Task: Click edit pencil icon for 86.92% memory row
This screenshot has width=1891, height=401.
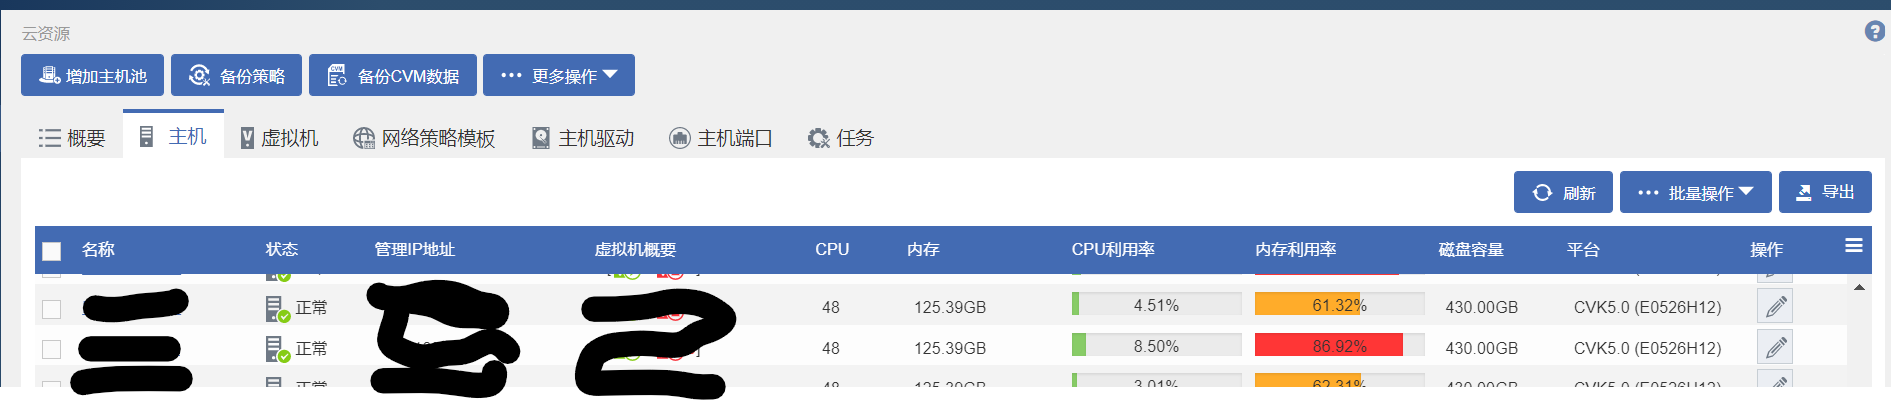Action: point(1774,348)
